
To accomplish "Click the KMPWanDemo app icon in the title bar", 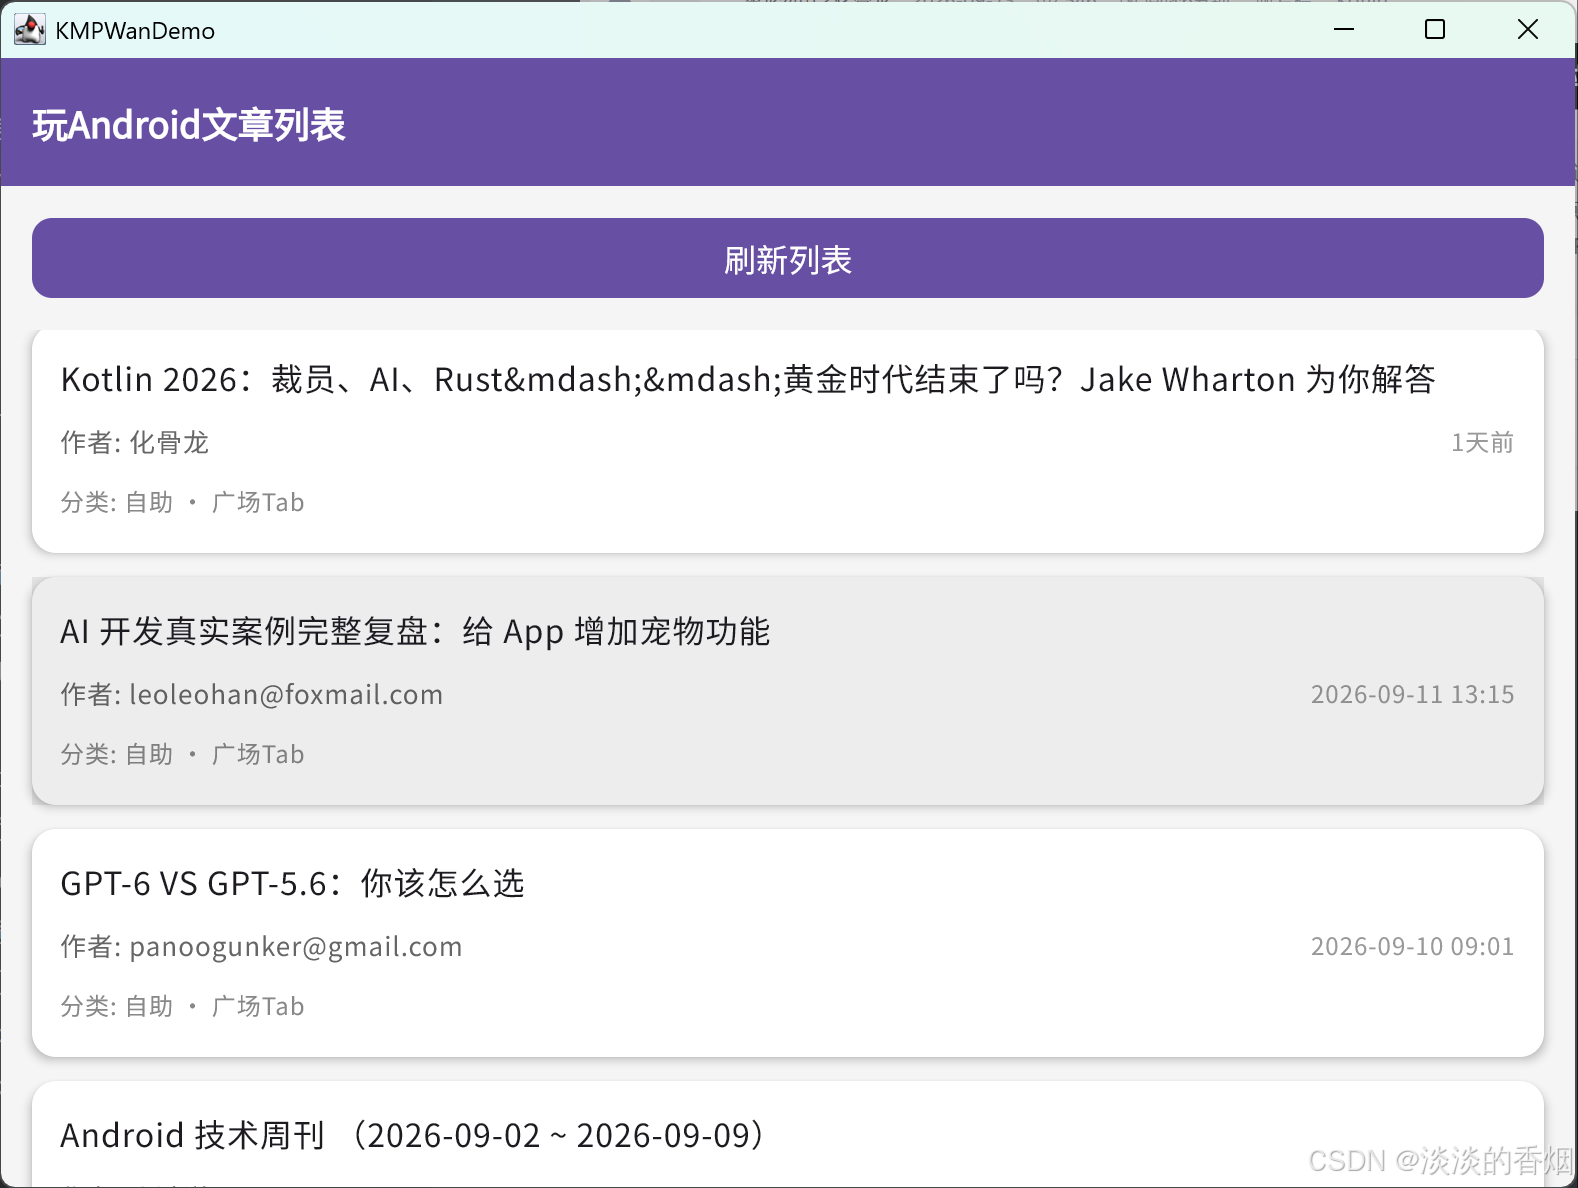I will (29, 30).
